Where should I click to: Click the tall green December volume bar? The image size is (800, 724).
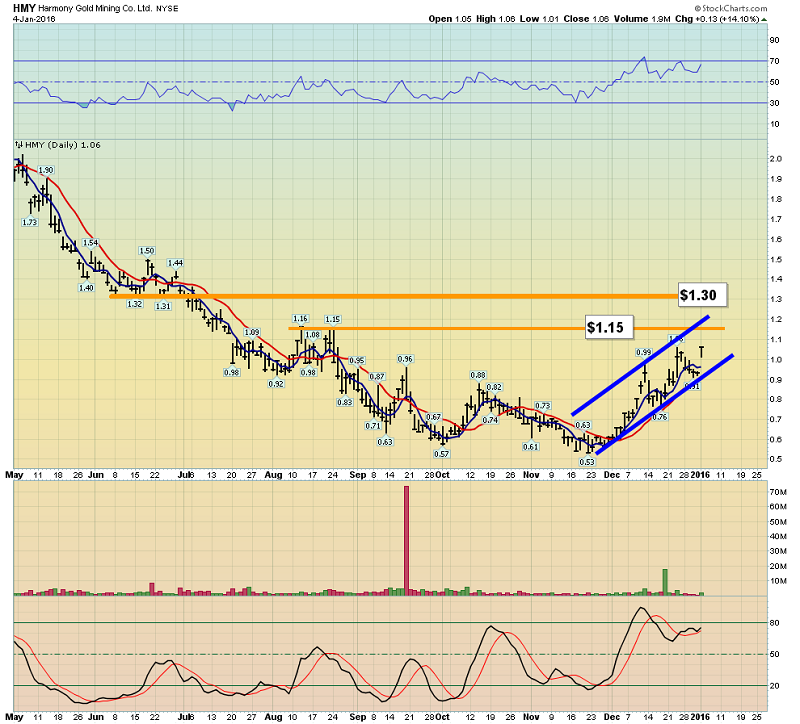click(x=665, y=582)
